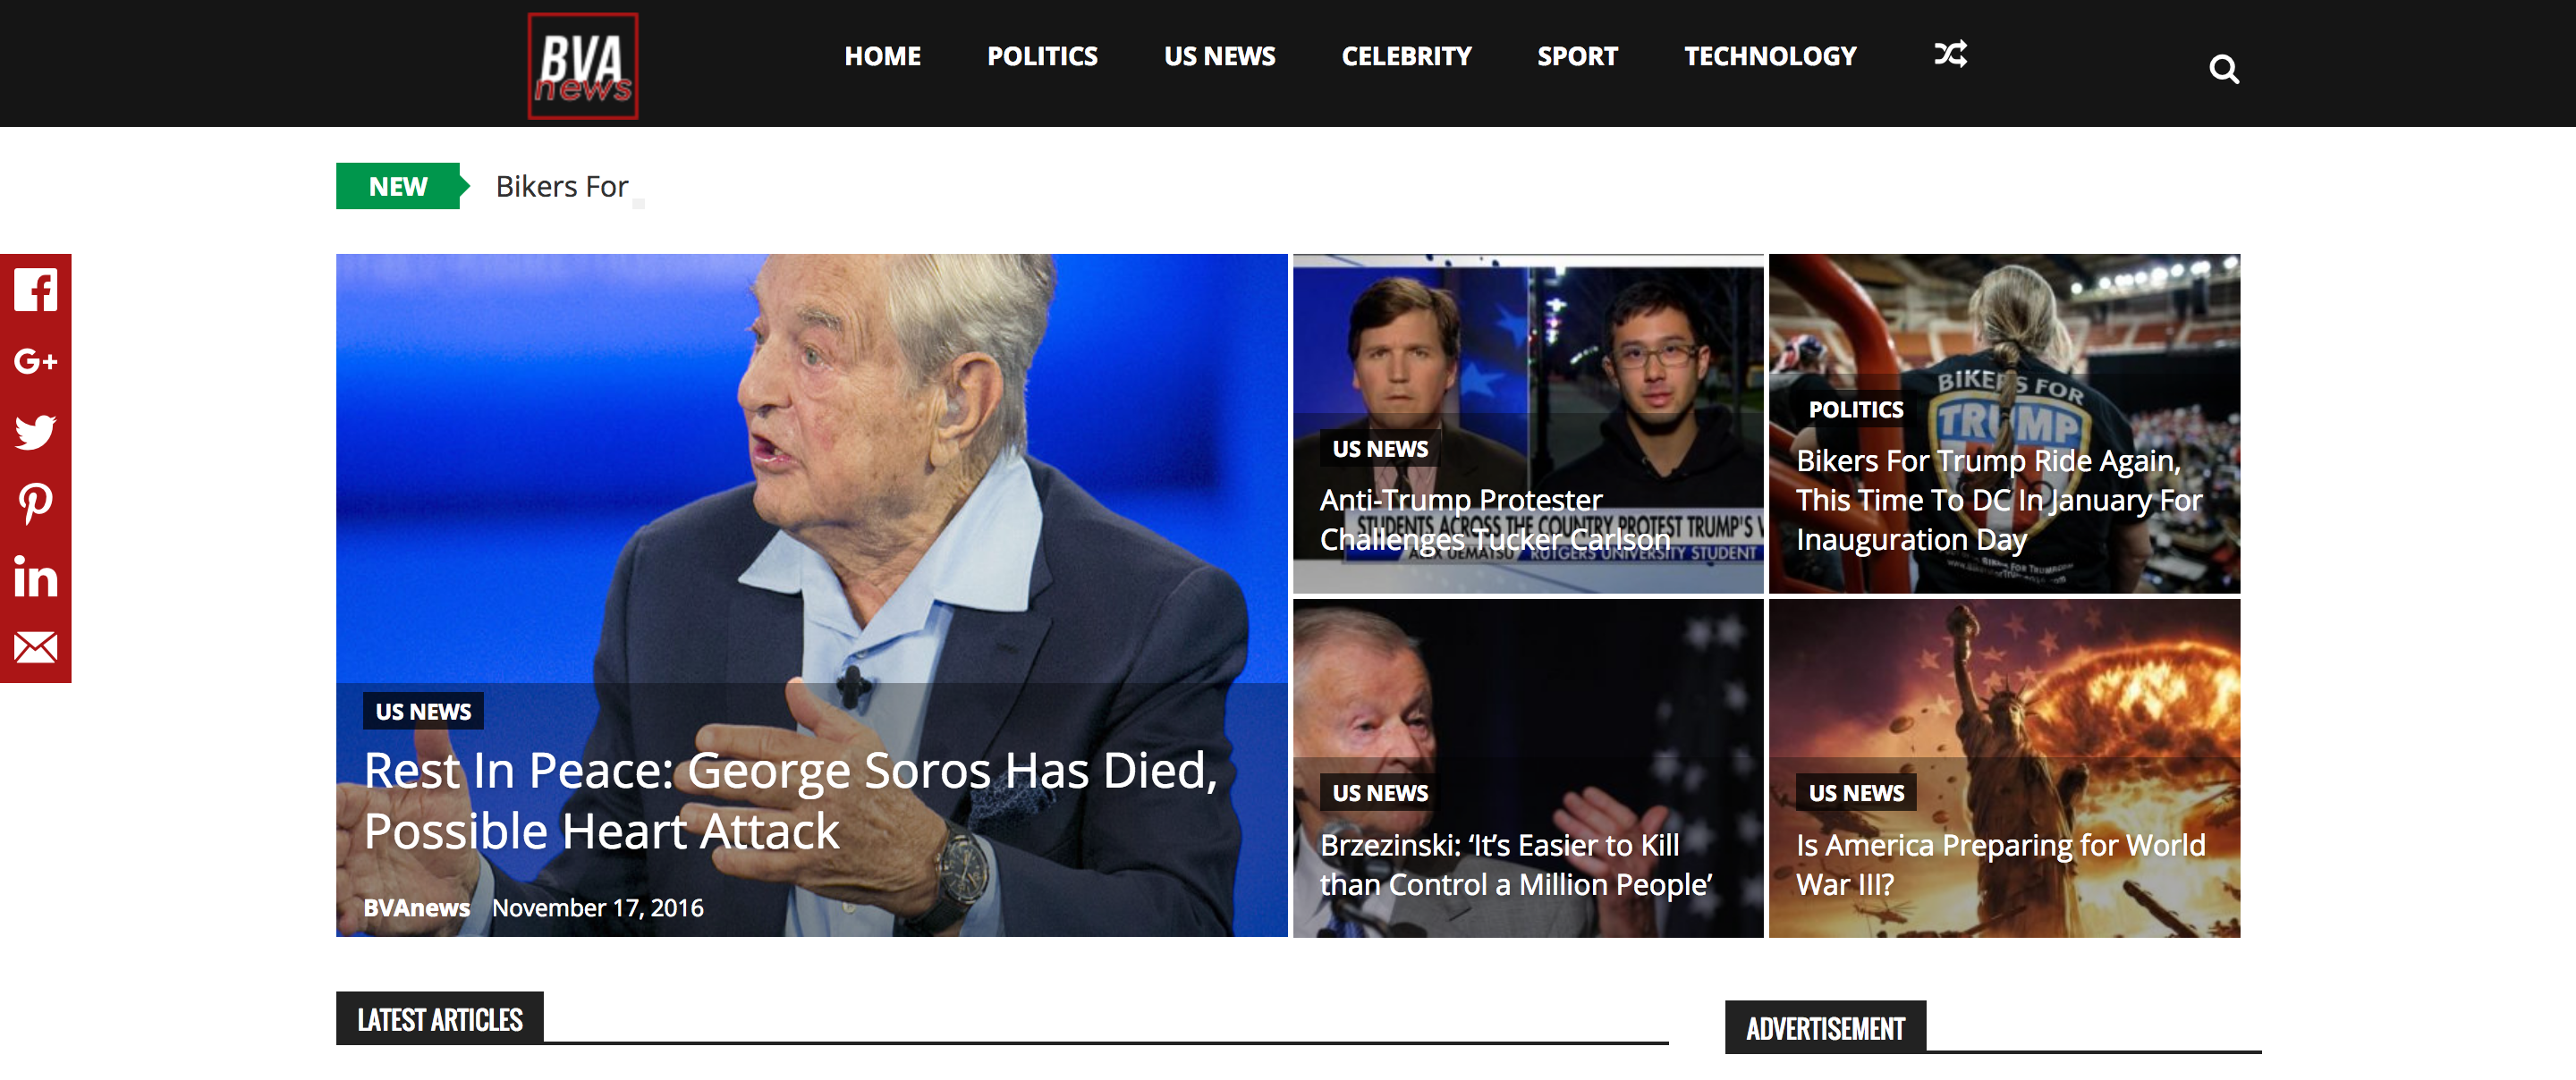Screen dimensions: 2576x1080
Task: Open the Politics menu section
Action: pyautogui.click(x=1042, y=56)
